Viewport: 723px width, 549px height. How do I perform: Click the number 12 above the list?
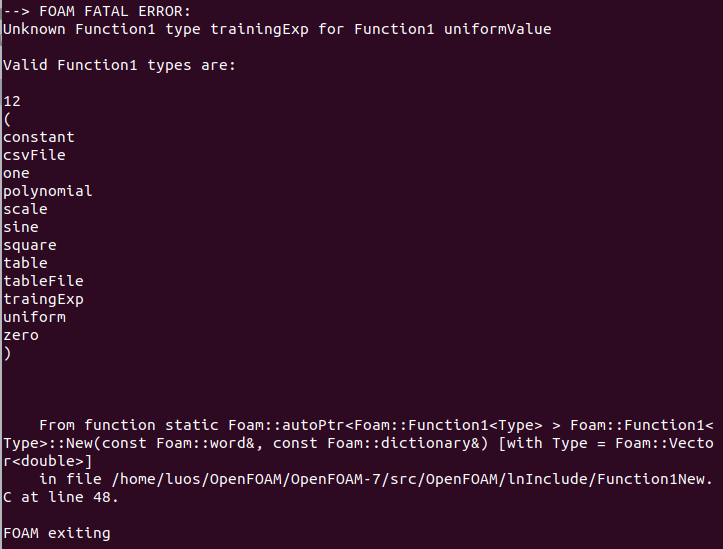coord(12,101)
